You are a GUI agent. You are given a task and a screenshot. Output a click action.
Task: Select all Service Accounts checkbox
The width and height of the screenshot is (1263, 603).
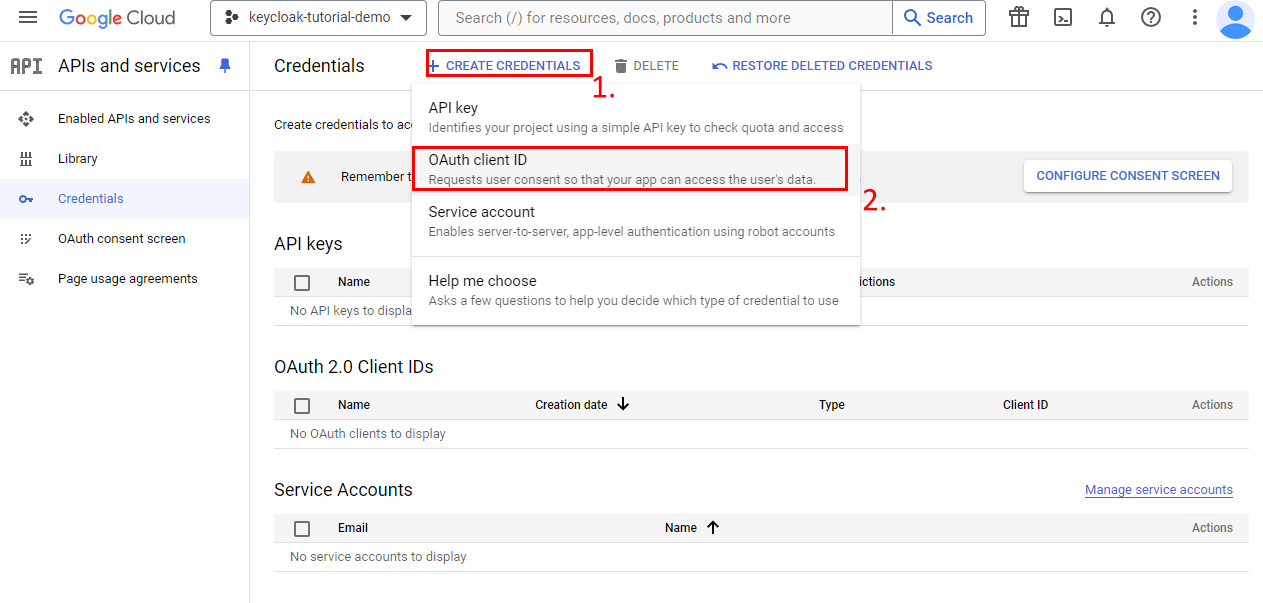pyautogui.click(x=302, y=529)
